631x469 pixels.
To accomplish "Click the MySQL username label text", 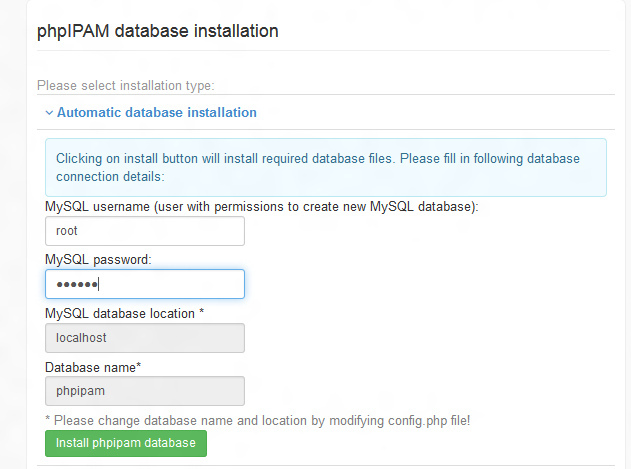I will tap(261, 206).
